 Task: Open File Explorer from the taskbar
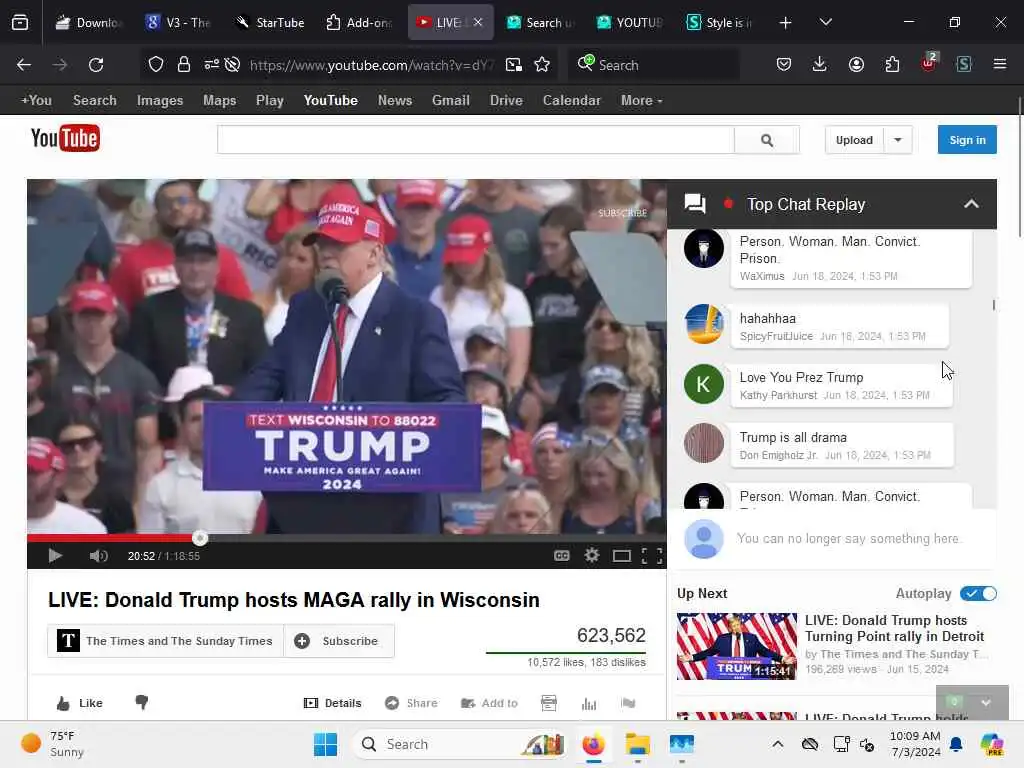tap(637, 744)
